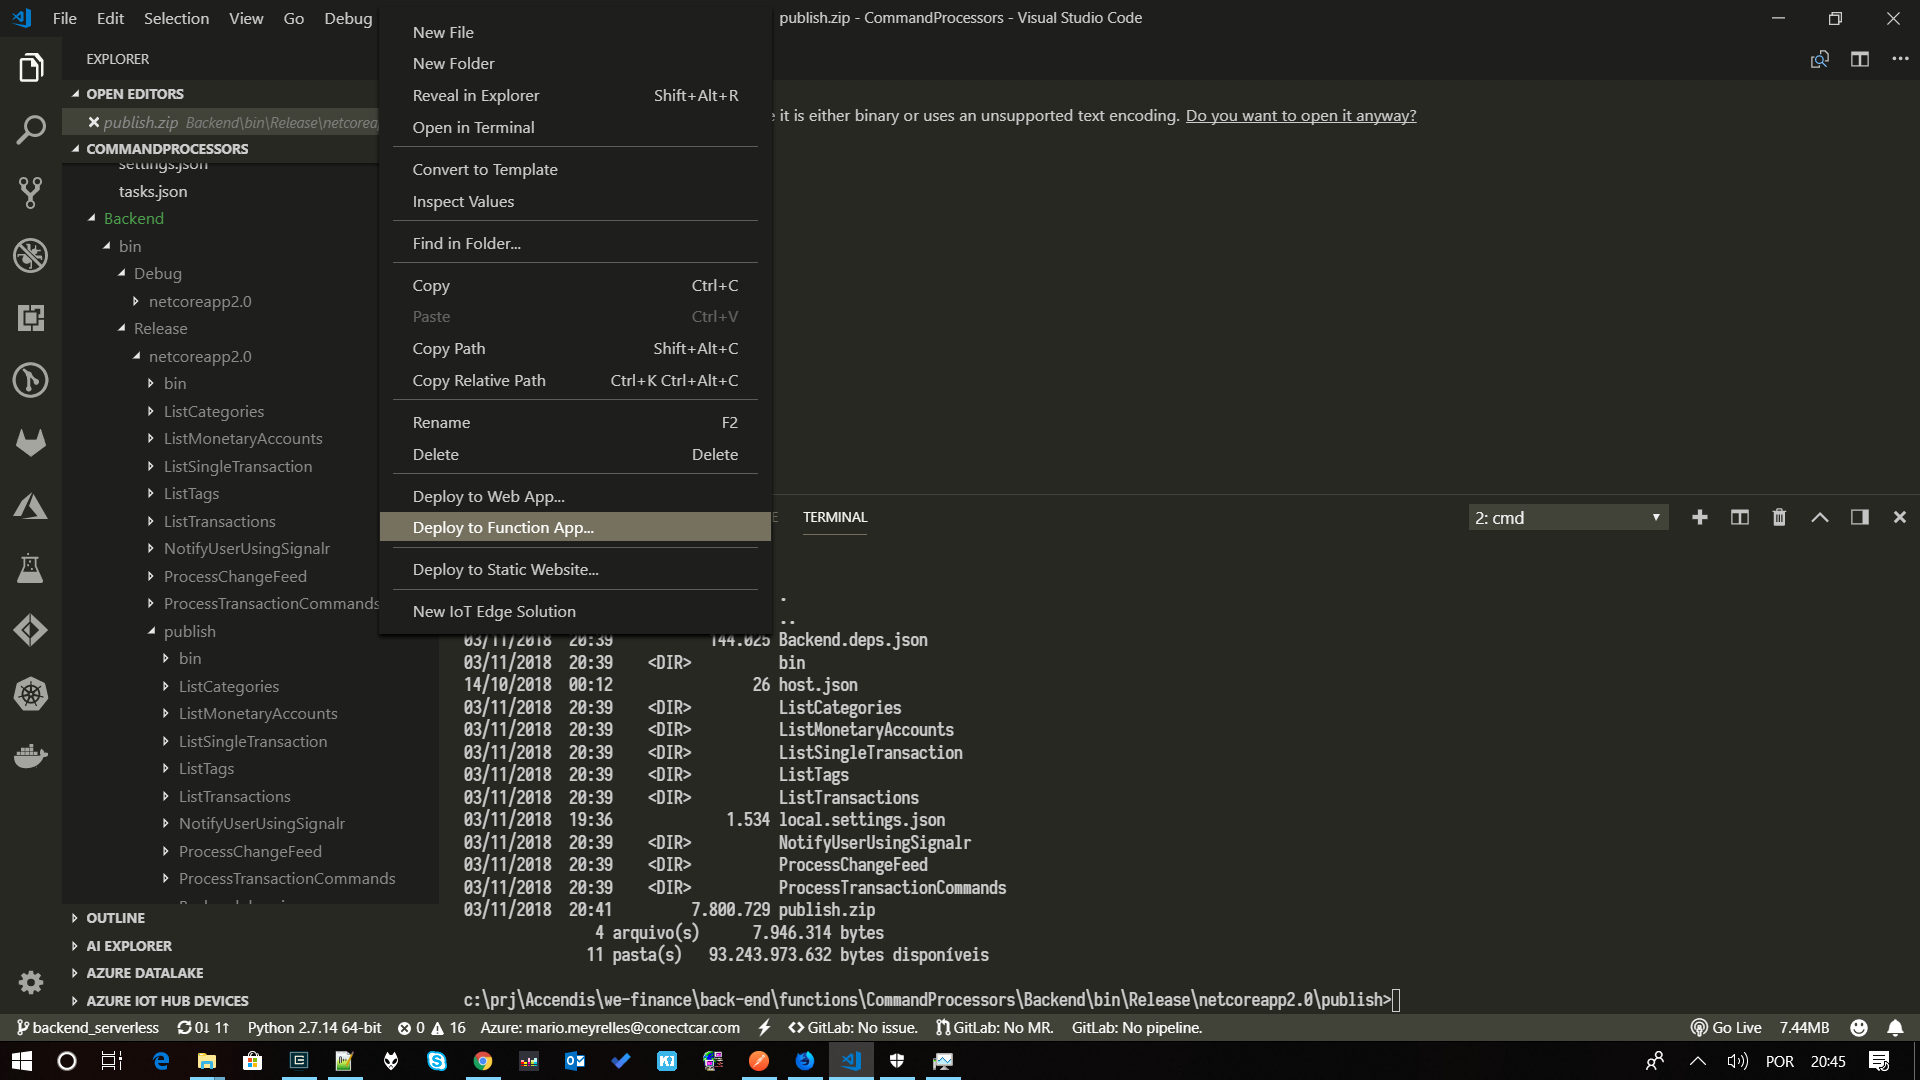Image resolution: width=1920 pixels, height=1080 pixels.
Task: Open the Kubernetes view
Action: point(31,694)
